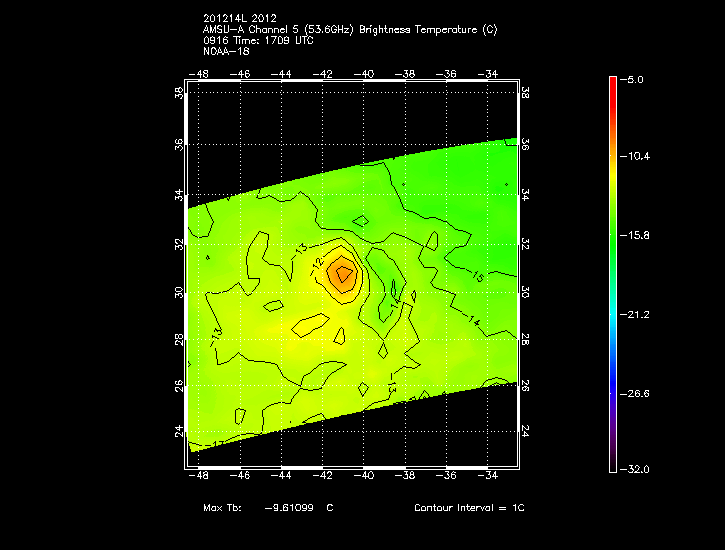Select the -26.6 color bar label

point(638,393)
